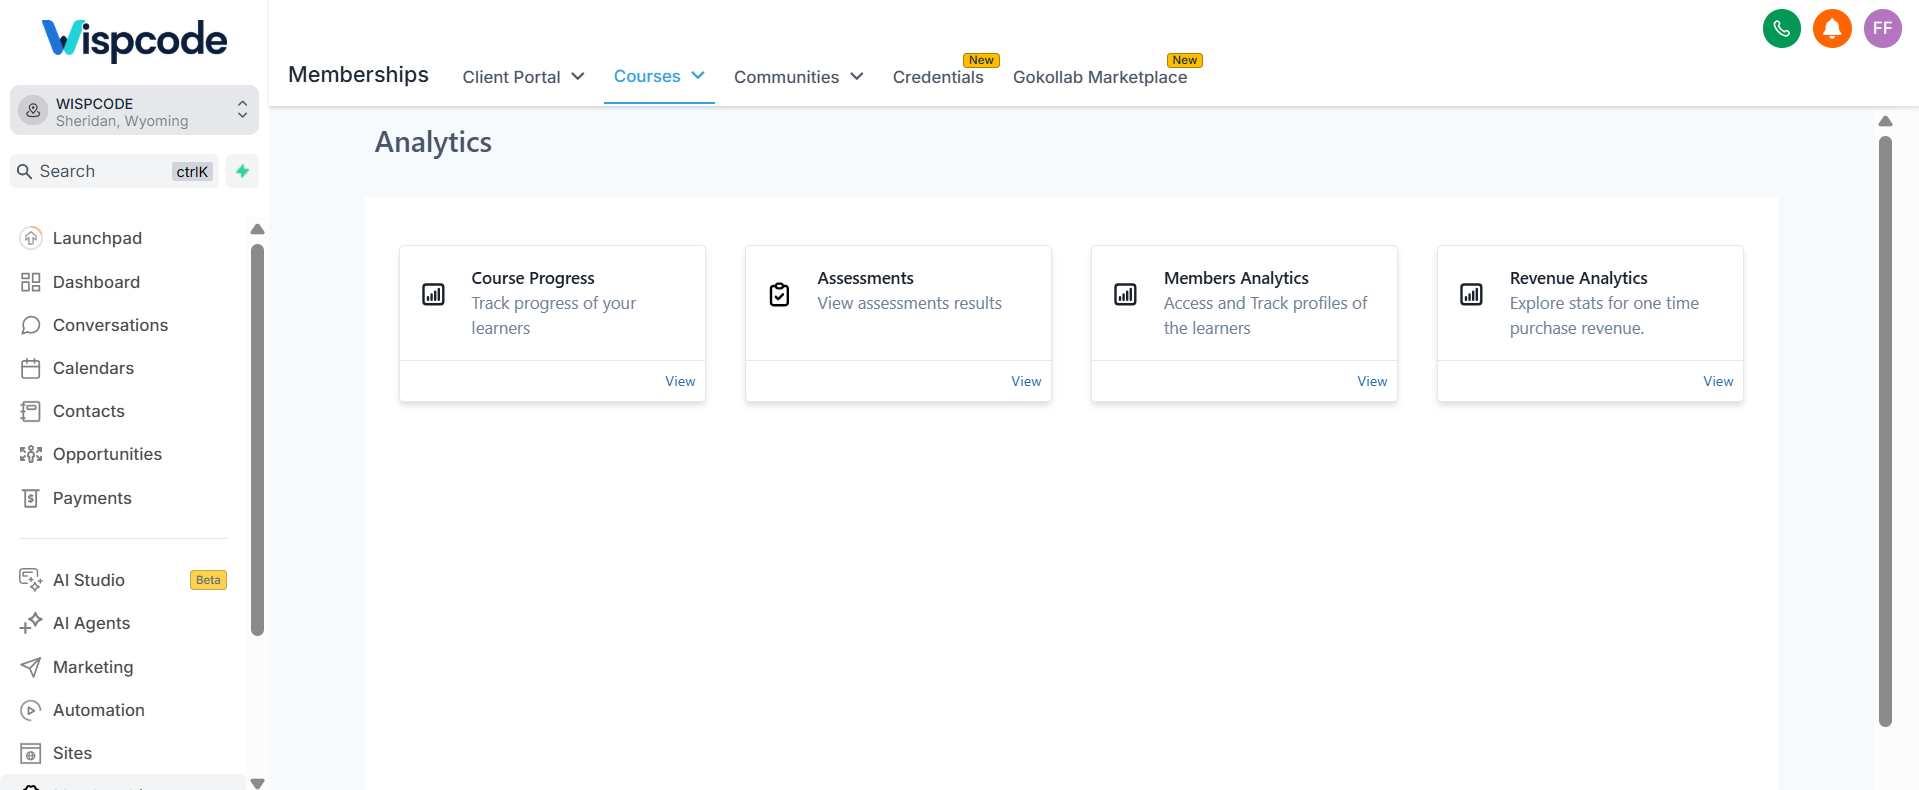
Task: Click the Calendars sidebar icon
Action: (x=31, y=368)
